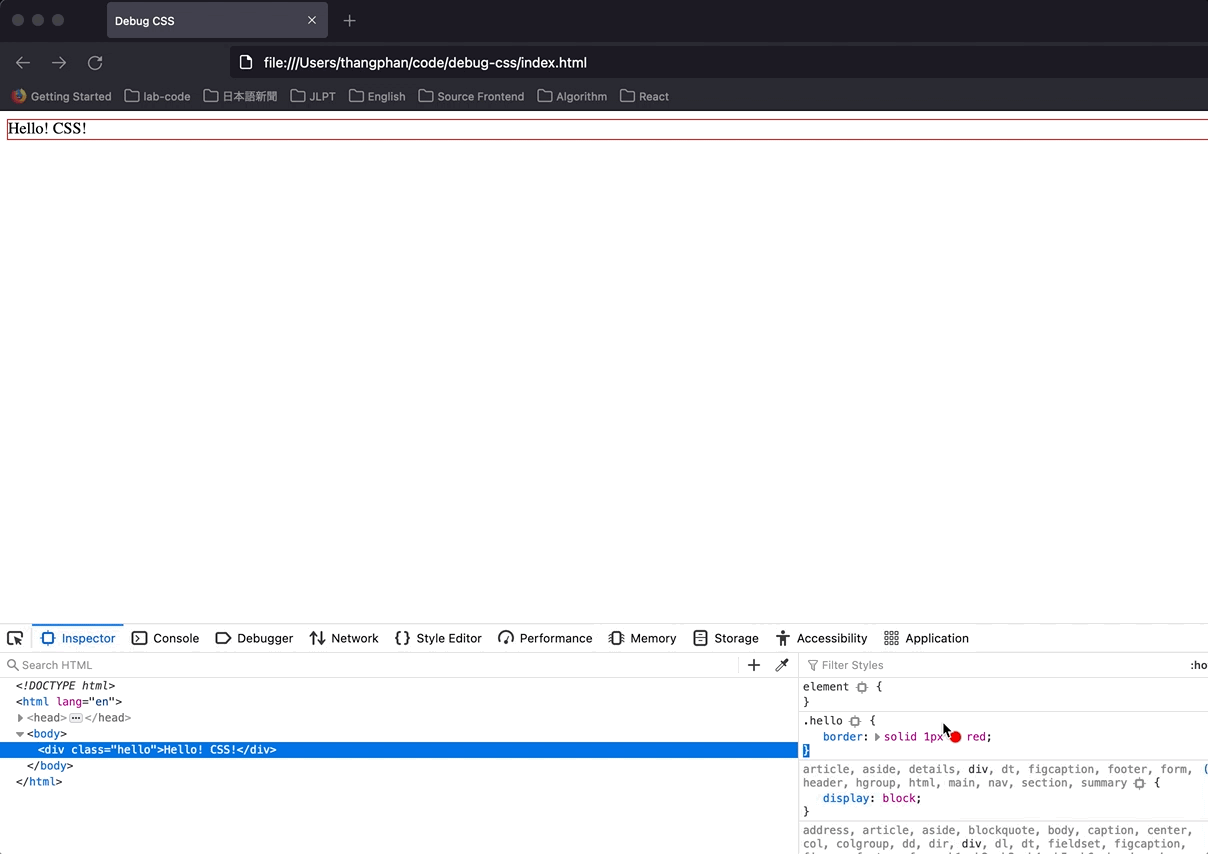Toggle selector highlighter beside summary rule
Image resolution: width=1208 pixels, height=854 pixels.
pyautogui.click(x=1139, y=783)
